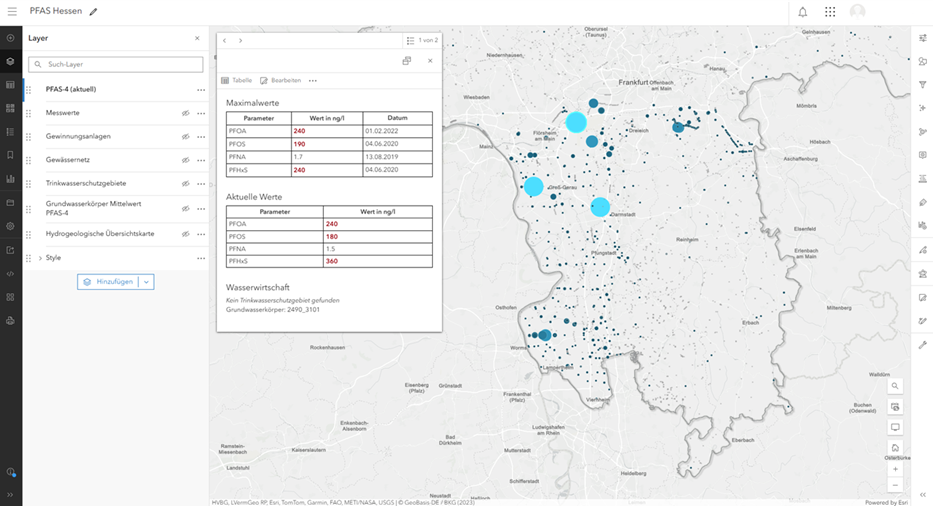The height and width of the screenshot is (506, 933).
Task: Open the Map tools wrench icon
Action: tap(923, 345)
